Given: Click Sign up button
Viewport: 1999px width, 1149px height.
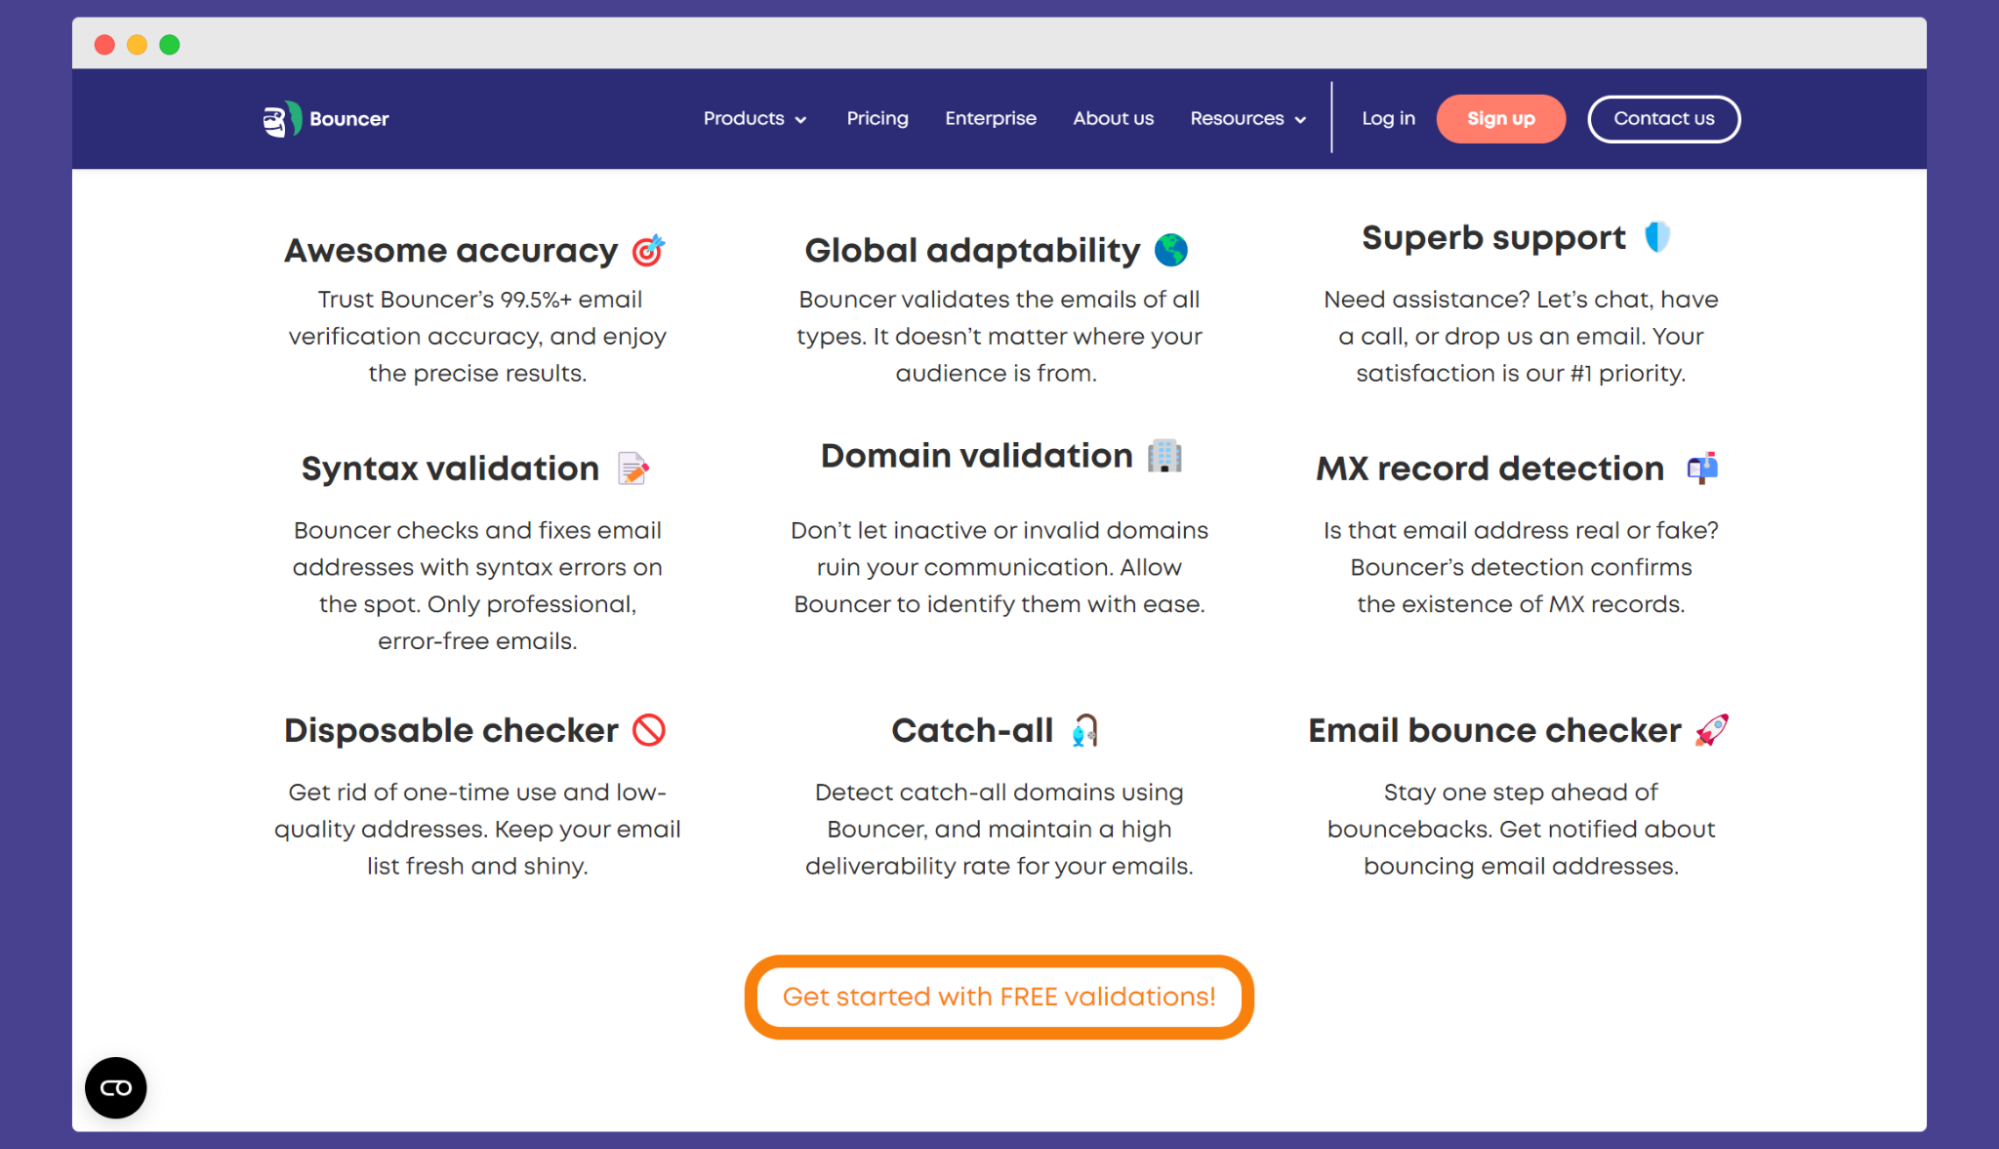Looking at the screenshot, I should (x=1499, y=118).
